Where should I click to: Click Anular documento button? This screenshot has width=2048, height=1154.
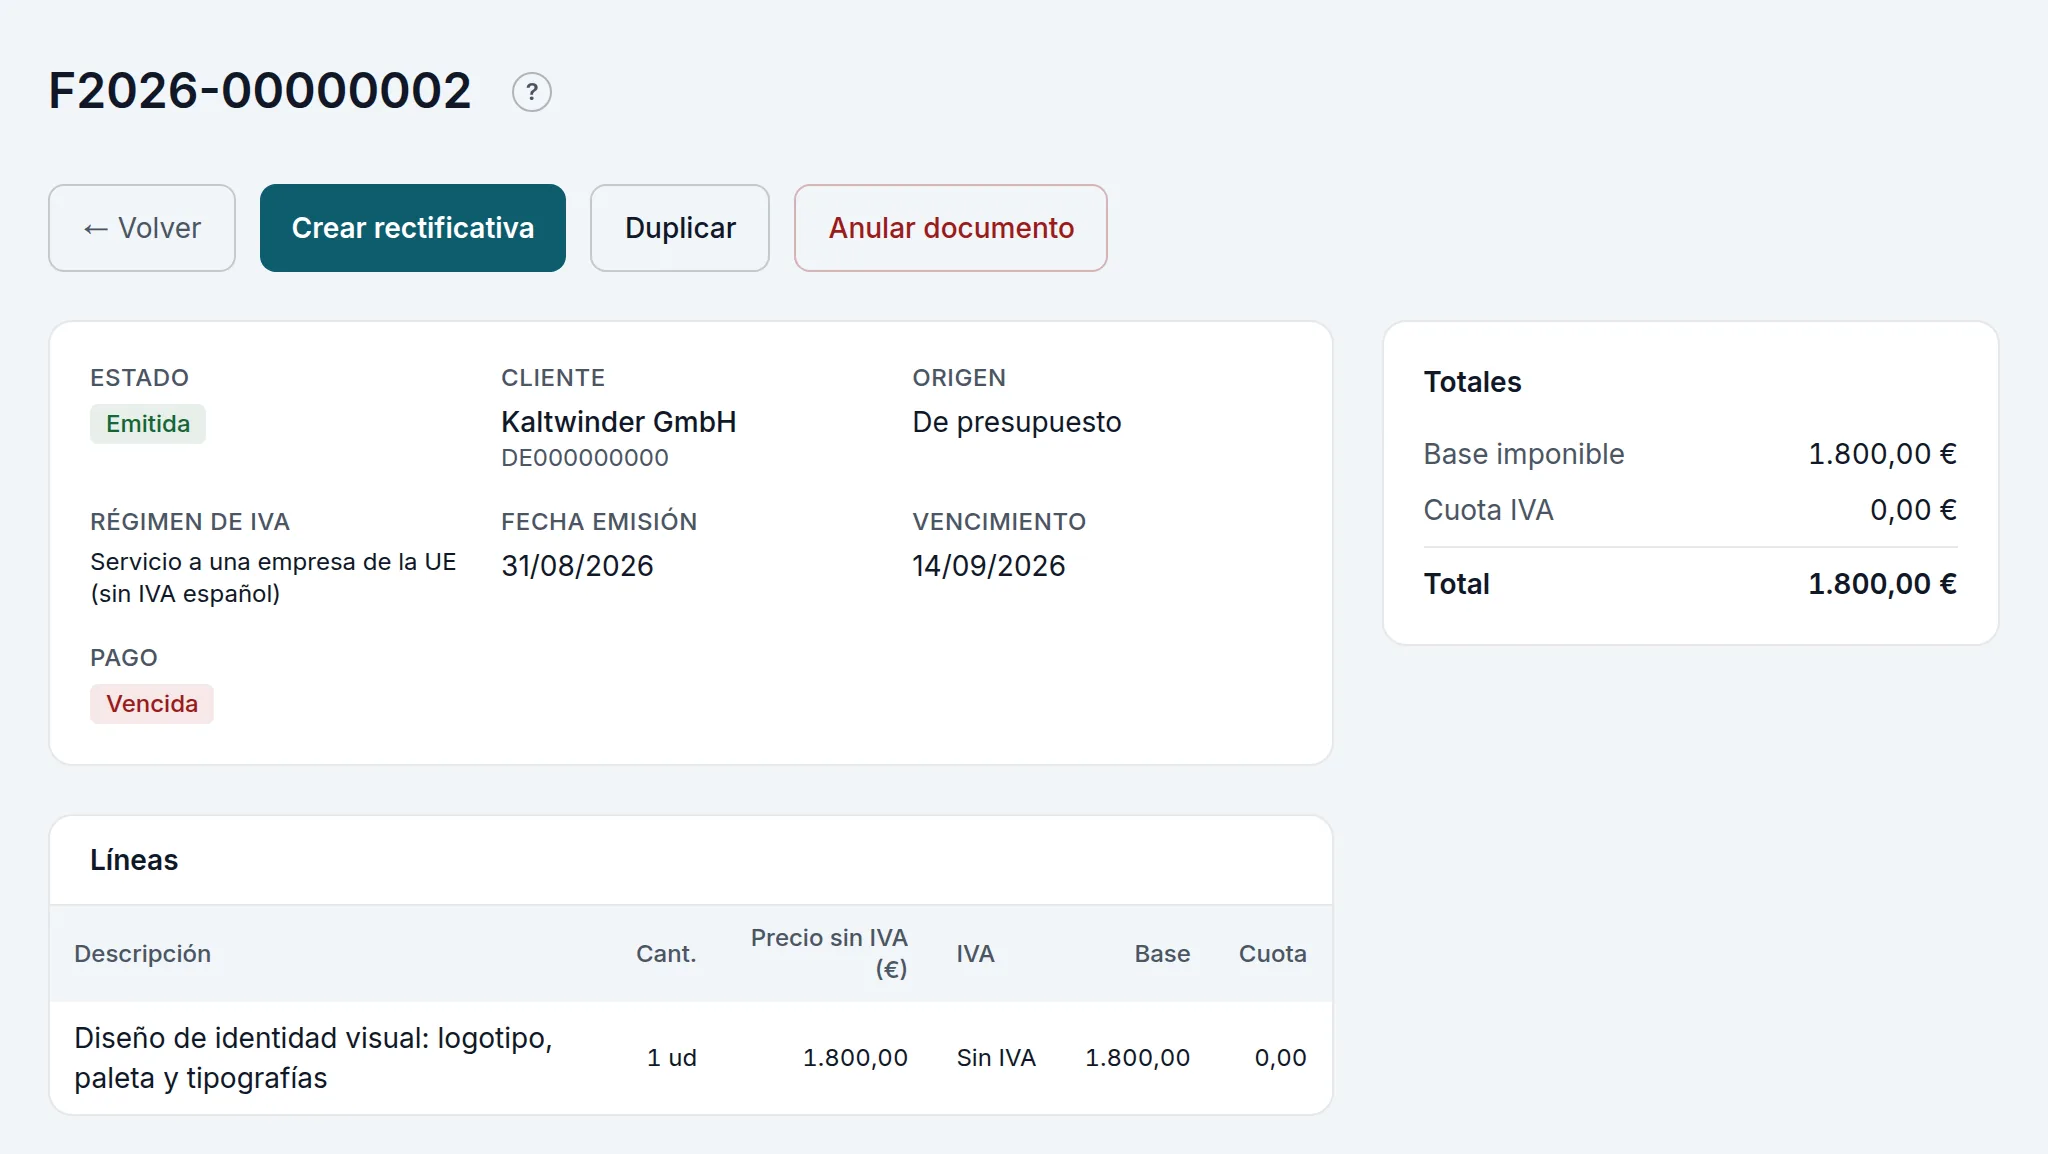pyautogui.click(x=951, y=228)
